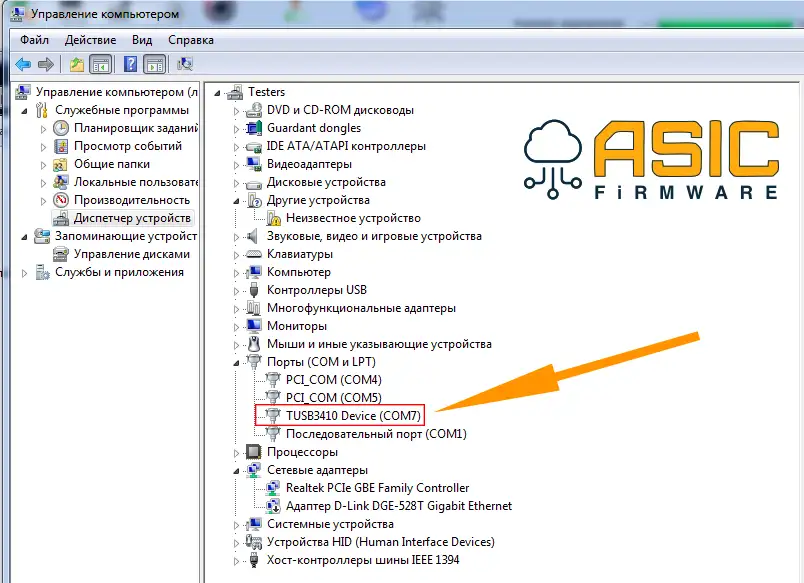
Task: Open the Действие menu
Action: click(90, 40)
